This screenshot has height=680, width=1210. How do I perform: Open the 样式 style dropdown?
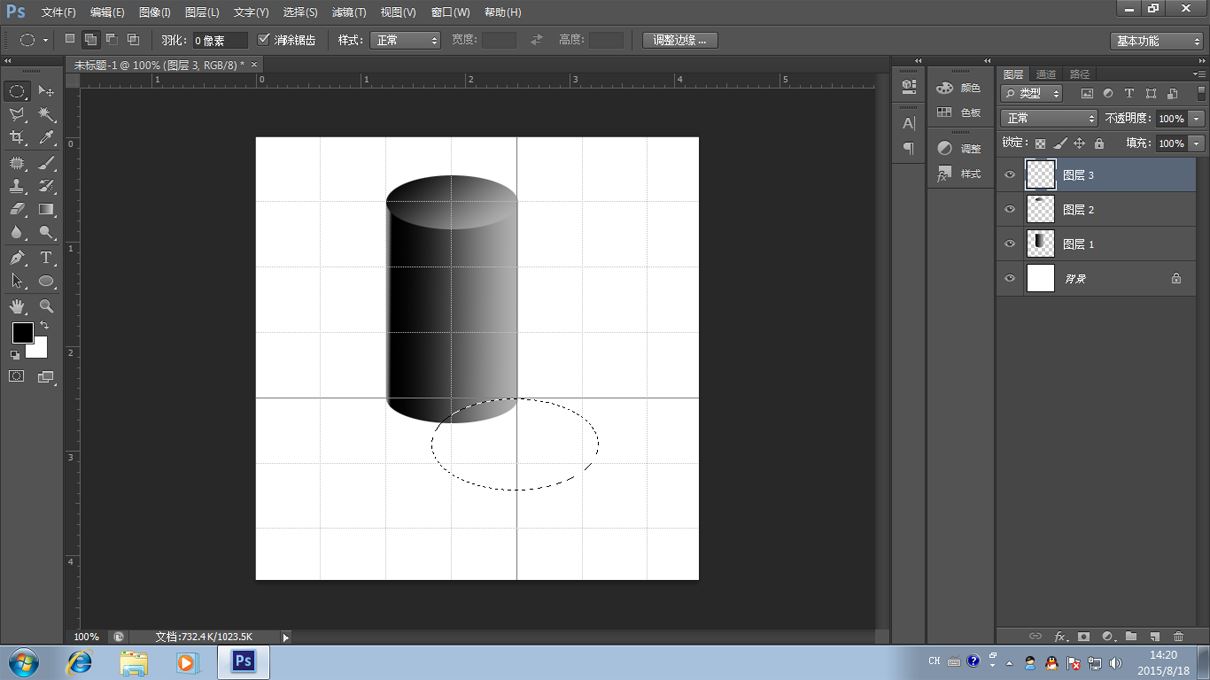[x=405, y=40]
